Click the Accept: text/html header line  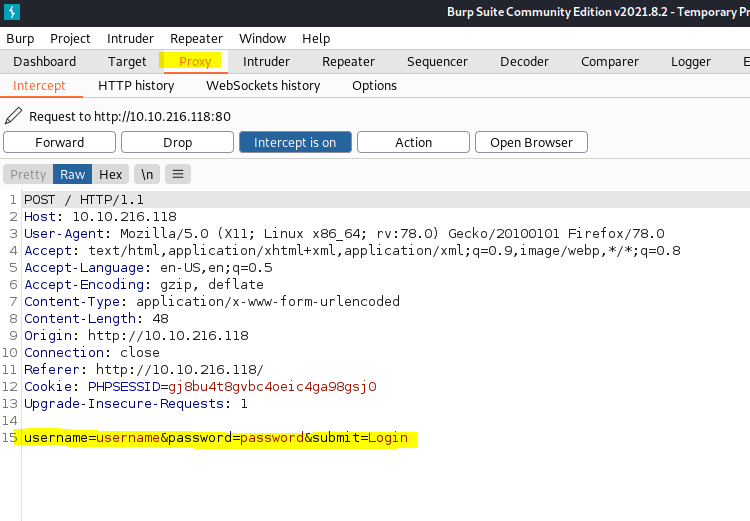tap(352, 251)
